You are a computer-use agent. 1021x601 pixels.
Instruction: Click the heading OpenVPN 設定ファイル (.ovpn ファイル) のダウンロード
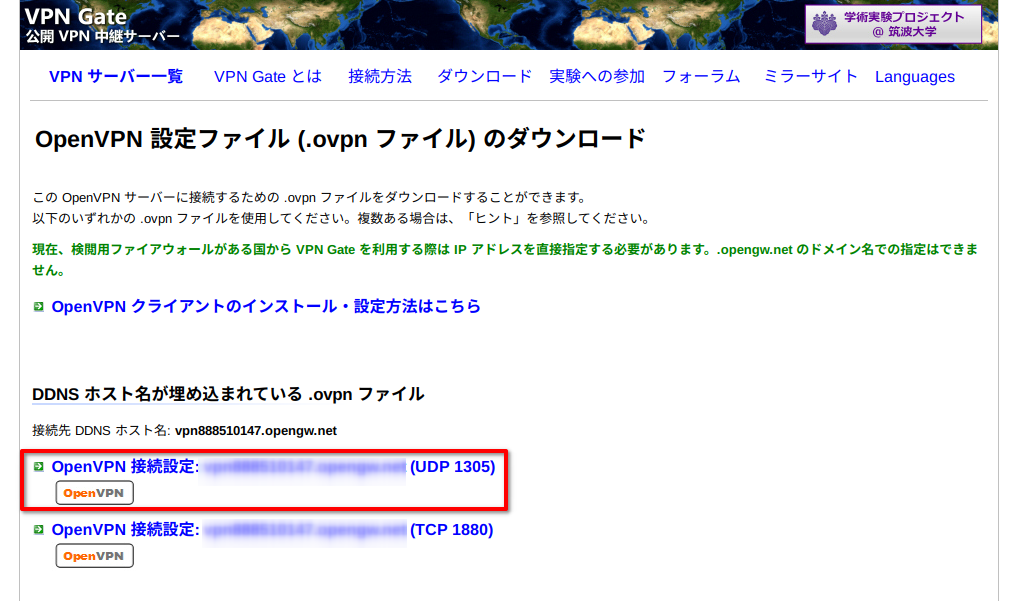pos(340,139)
